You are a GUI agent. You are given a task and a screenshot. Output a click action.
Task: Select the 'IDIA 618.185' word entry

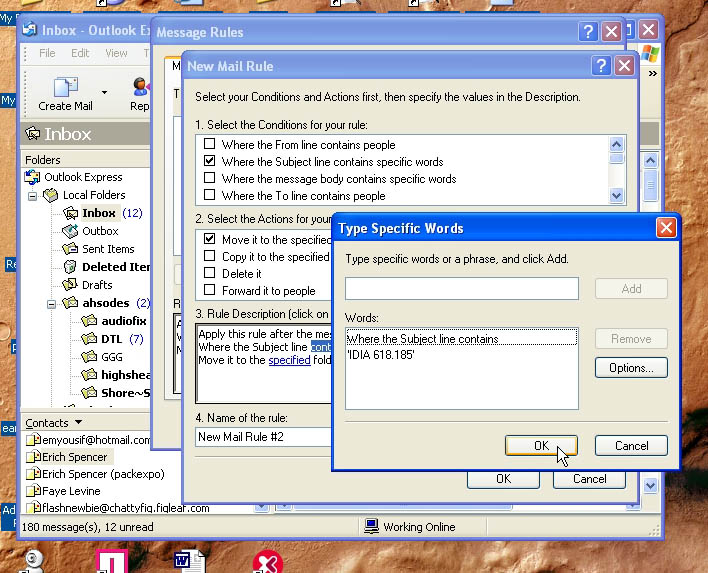point(381,355)
